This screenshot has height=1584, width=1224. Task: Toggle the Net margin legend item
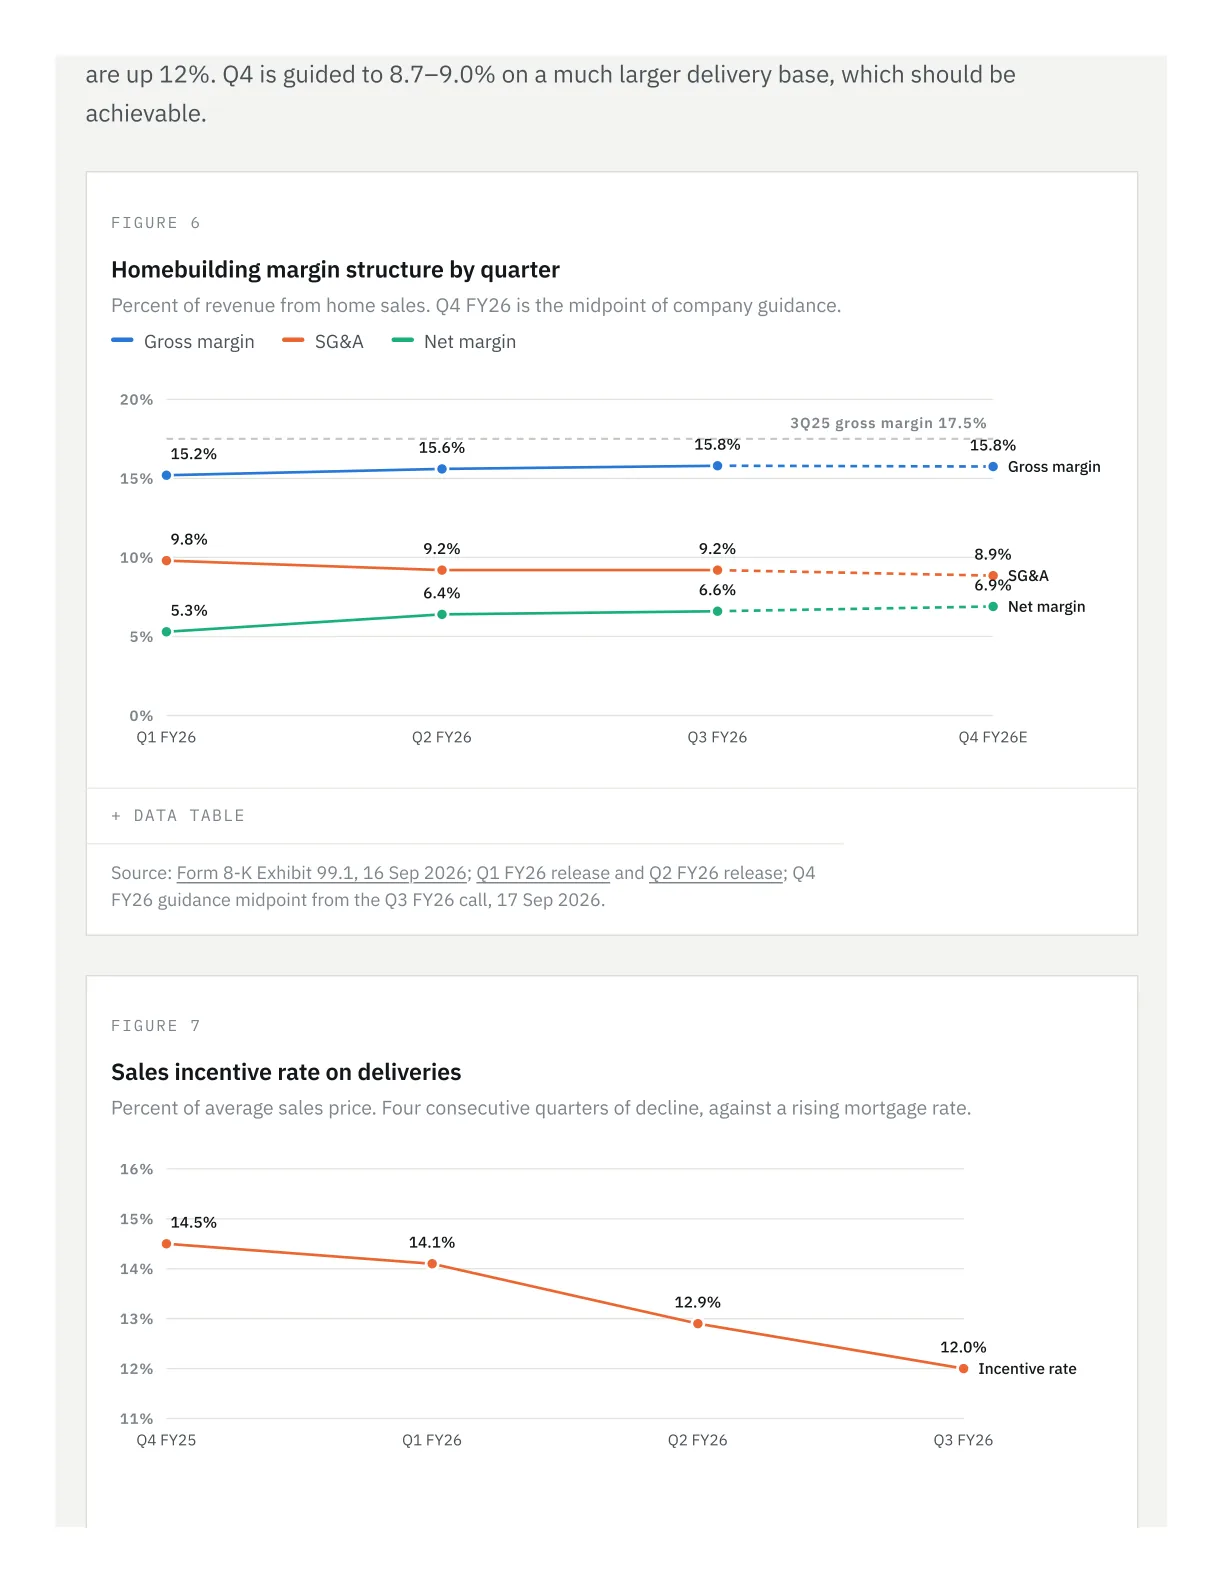[x=454, y=342]
